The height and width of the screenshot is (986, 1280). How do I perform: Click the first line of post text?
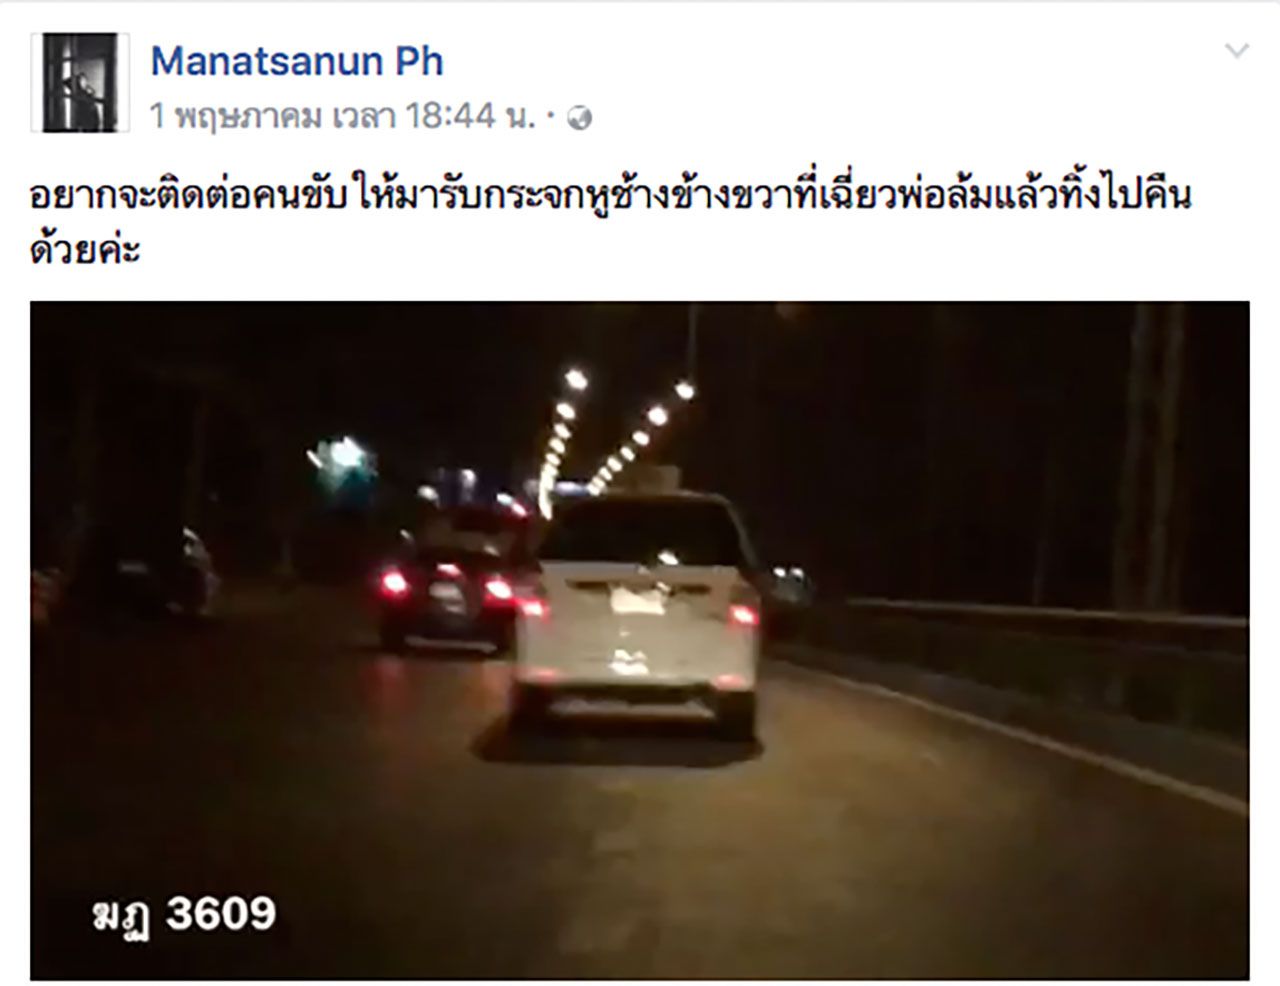(x=611, y=196)
